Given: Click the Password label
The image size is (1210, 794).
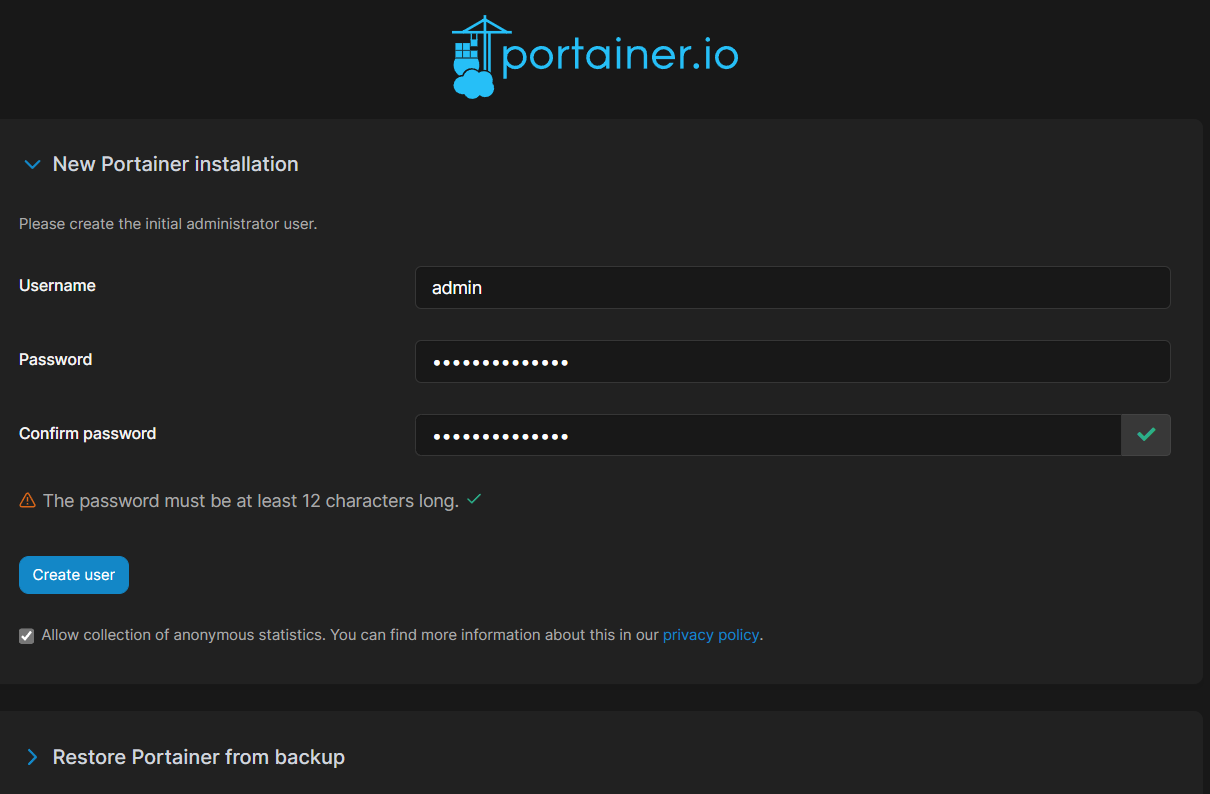Looking at the screenshot, I should (x=55, y=359).
